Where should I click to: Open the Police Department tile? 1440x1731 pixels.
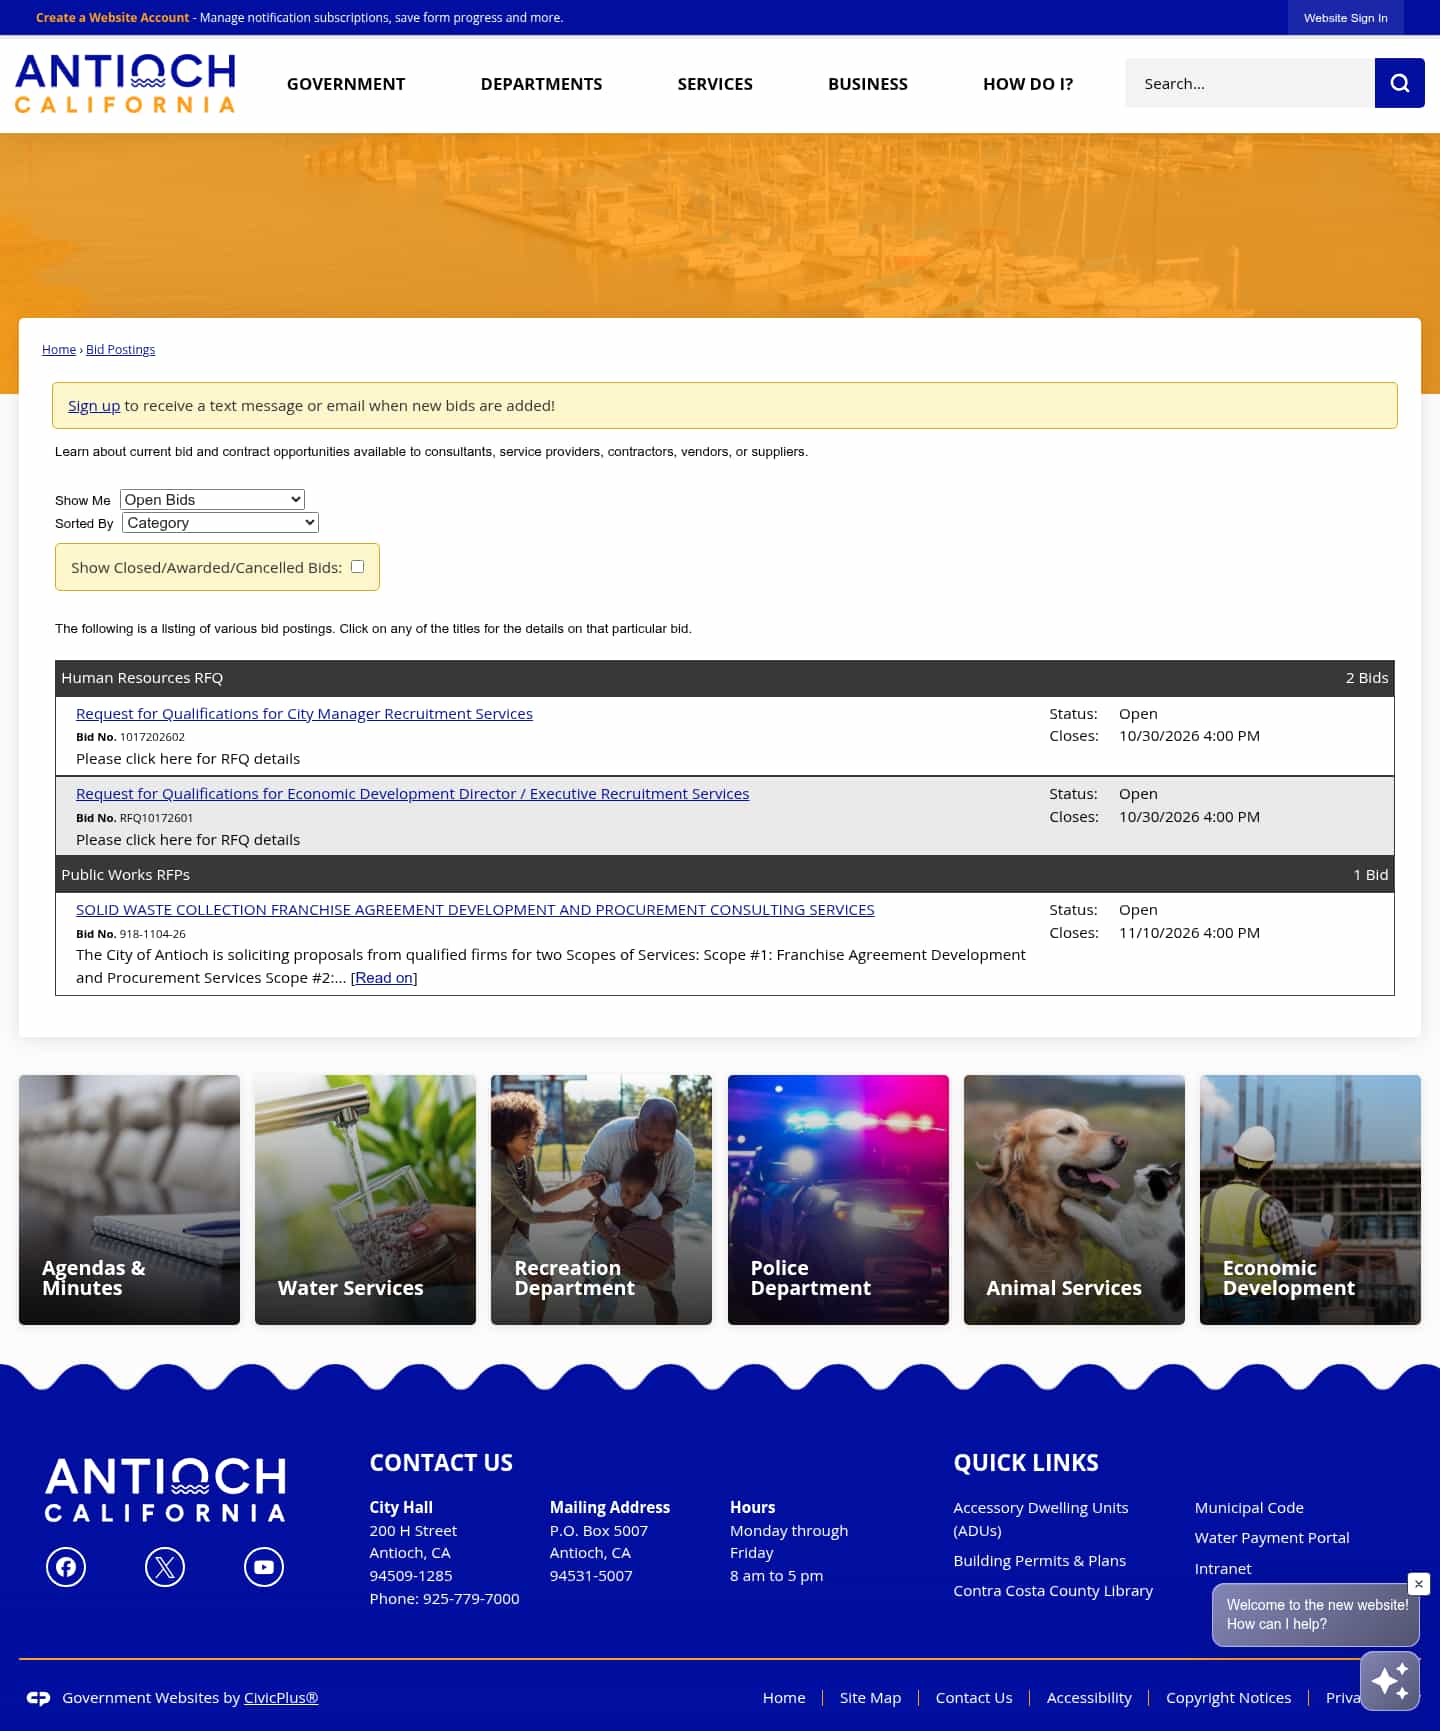(x=838, y=1200)
